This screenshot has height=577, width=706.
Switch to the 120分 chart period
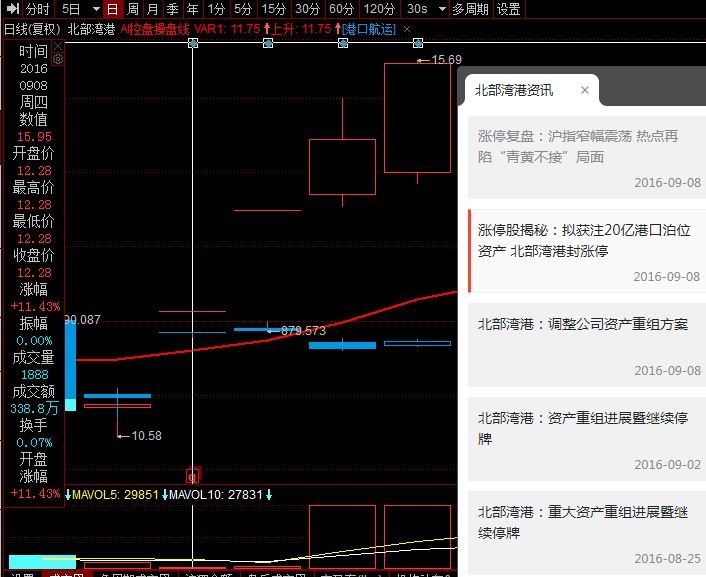click(x=379, y=9)
